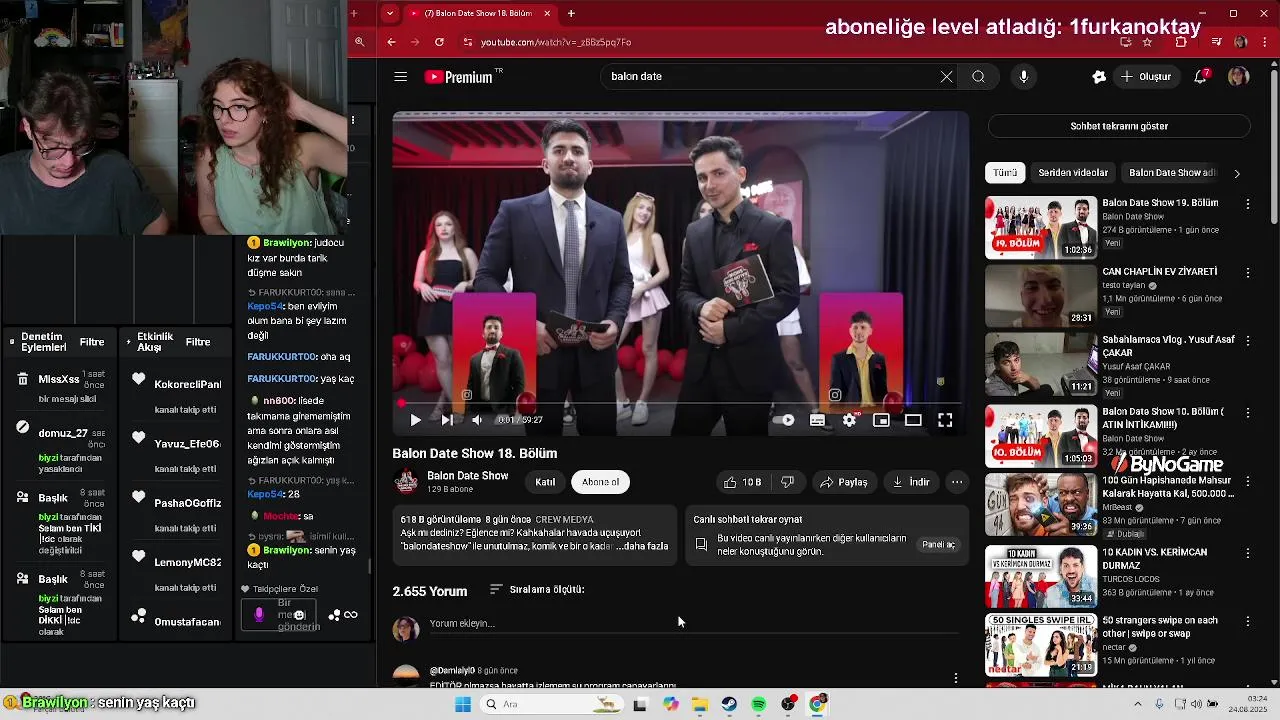Open Filtre for Denetim Eylemleri panel
The width and height of the screenshot is (1280, 720).
coord(92,342)
